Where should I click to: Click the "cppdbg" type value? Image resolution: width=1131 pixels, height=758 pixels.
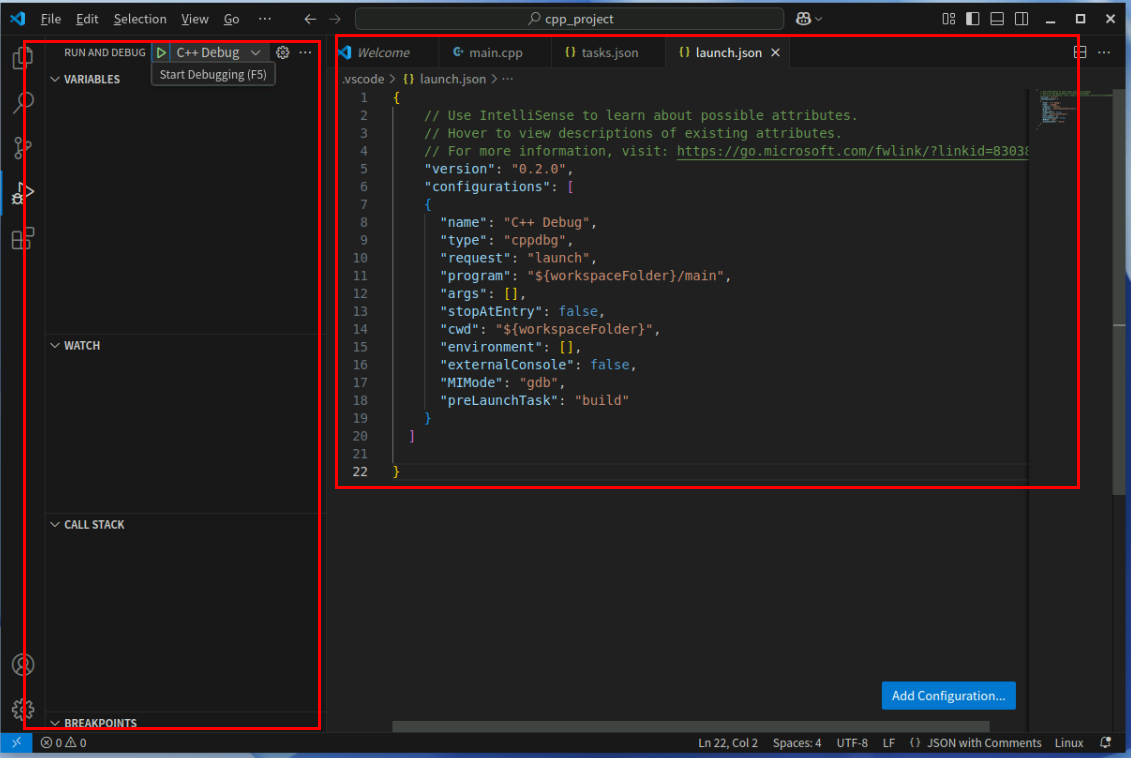pyautogui.click(x=534, y=240)
